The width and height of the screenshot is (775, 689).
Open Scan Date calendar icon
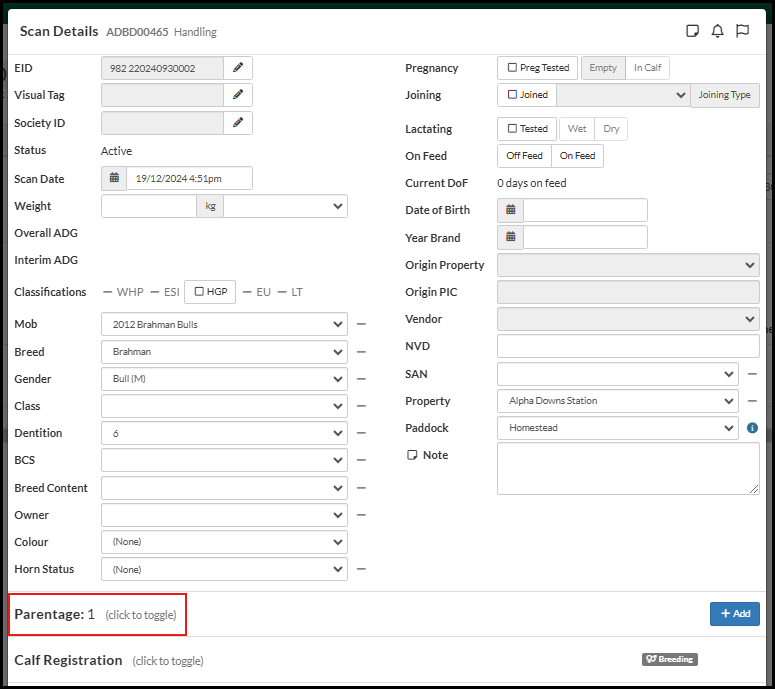pos(114,178)
